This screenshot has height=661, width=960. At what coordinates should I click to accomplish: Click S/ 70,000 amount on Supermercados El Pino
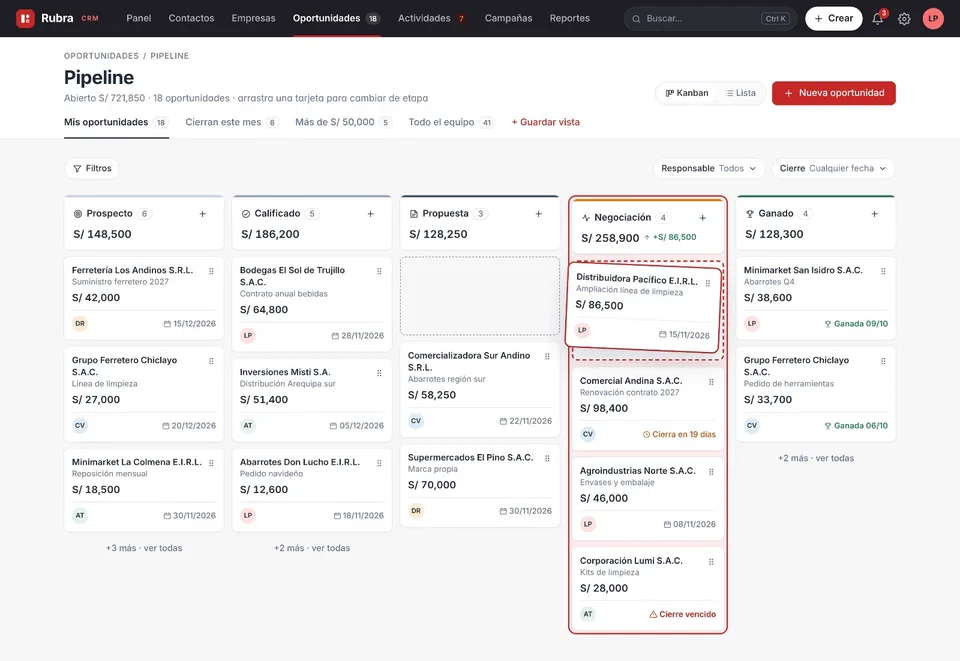(432, 485)
